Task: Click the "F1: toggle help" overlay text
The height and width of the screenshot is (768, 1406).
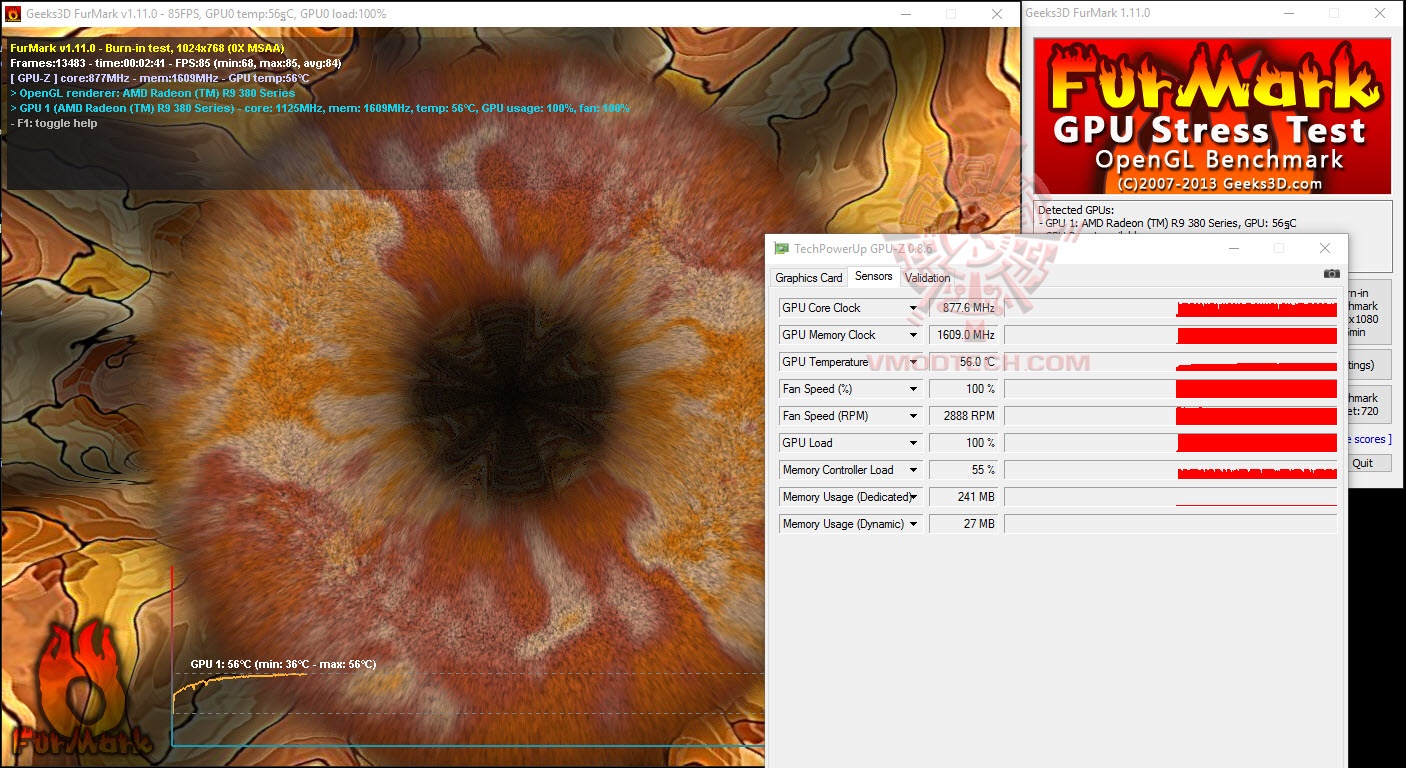Action: [x=54, y=123]
